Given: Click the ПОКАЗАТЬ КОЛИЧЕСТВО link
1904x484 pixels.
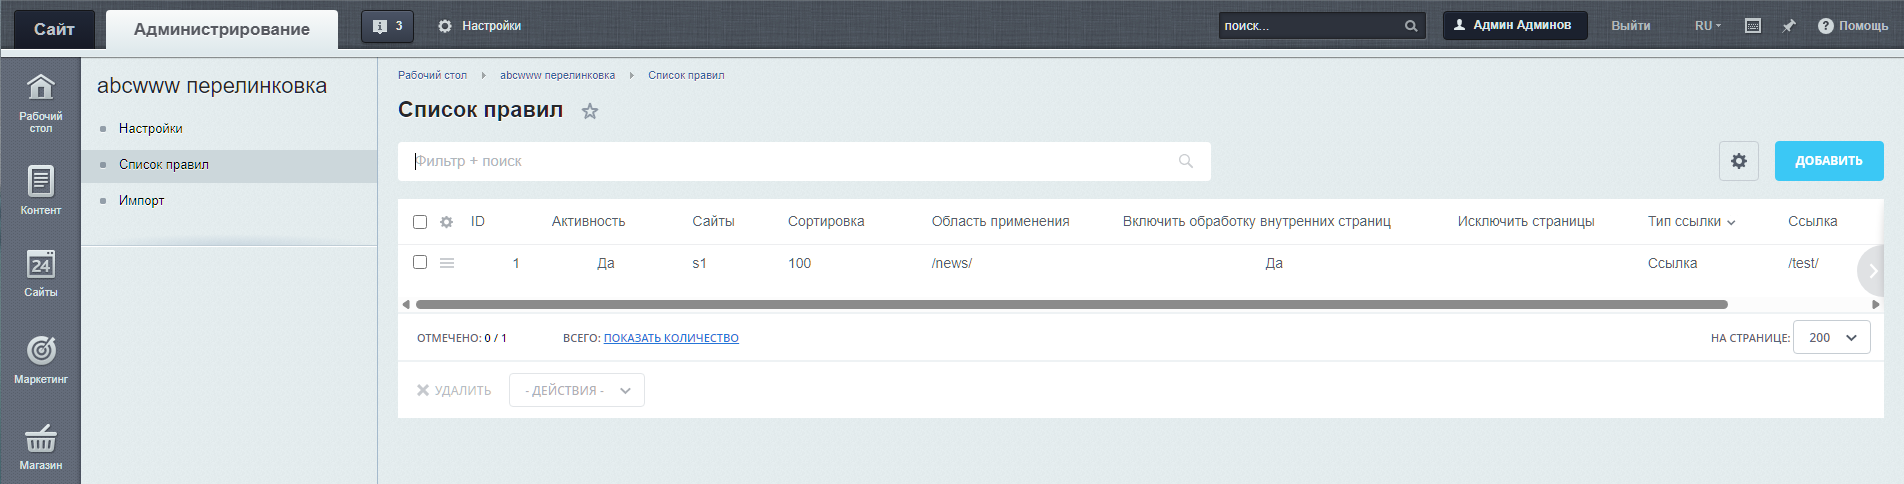Looking at the screenshot, I should pyautogui.click(x=671, y=338).
